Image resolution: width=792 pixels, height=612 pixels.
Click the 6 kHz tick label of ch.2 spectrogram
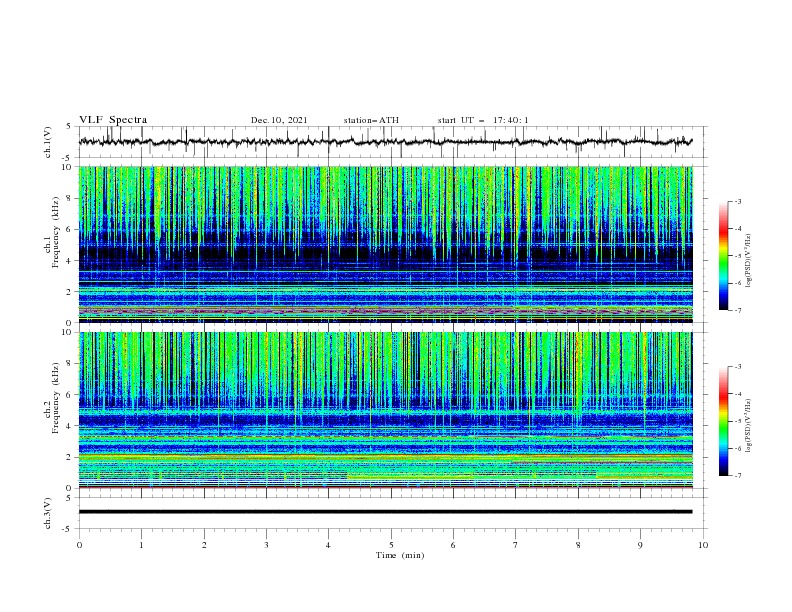click(x=70, y=395)
